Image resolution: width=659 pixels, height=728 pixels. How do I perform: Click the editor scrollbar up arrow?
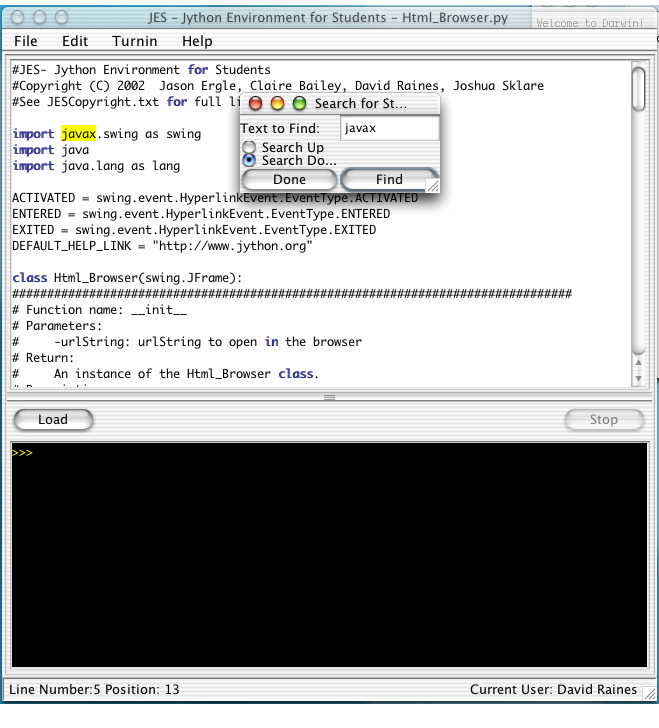pyautogui.click(x=639, y=362)
